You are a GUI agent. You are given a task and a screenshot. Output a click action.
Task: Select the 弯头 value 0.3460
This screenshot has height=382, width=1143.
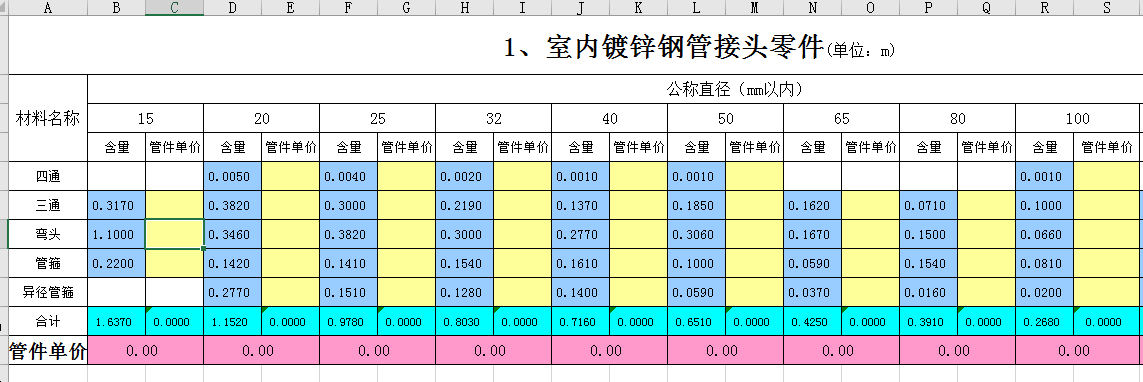tap(233, 234)
